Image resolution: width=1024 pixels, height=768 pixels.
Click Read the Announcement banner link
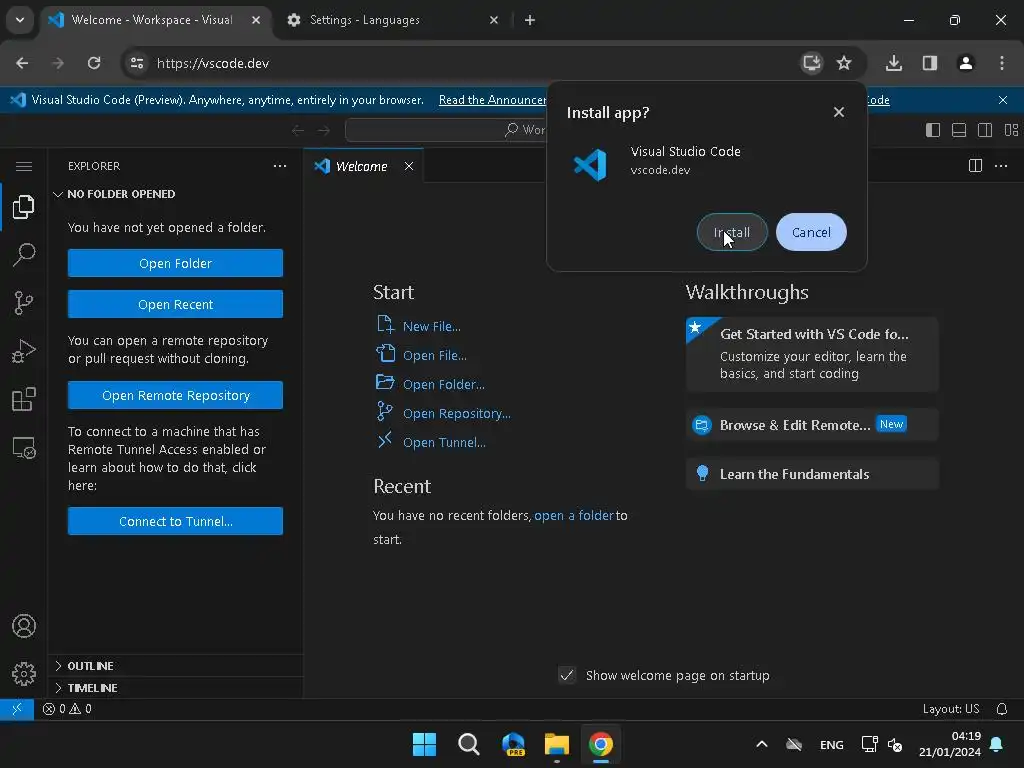(x=492, y=100)
